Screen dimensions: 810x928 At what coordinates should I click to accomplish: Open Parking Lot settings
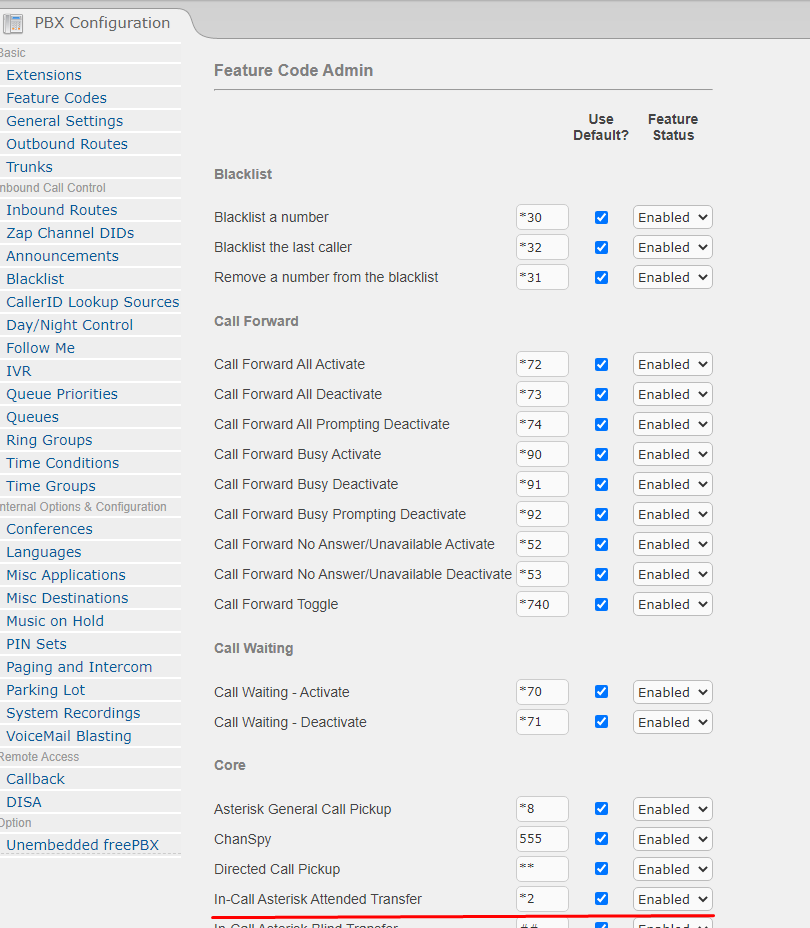click(x=45, y=691)
